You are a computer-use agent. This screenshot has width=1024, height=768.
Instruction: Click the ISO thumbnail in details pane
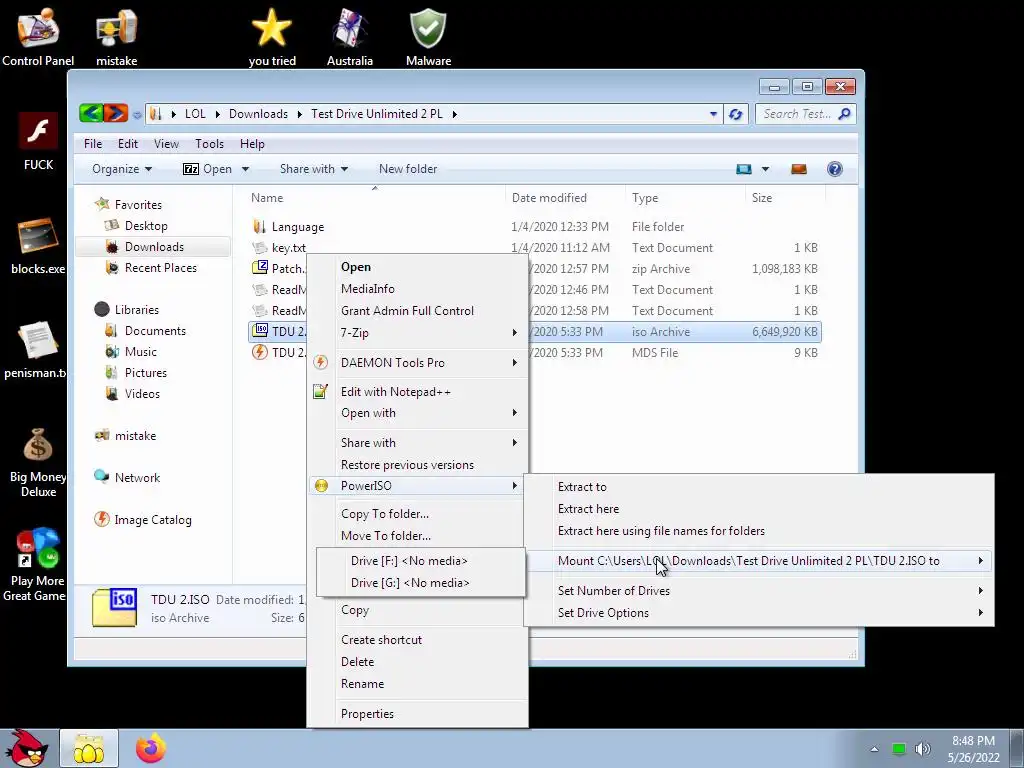(115, 608)
